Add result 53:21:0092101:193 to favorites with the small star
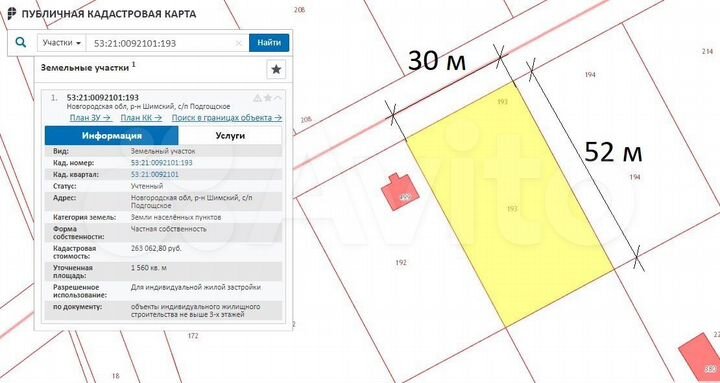The height and width of the screenshot is (383, 720). [x=268, y=98]
